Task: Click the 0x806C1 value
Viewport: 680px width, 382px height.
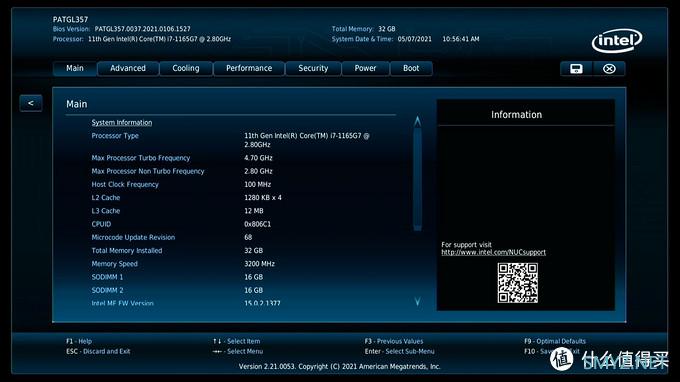Action: (x=258, y=224)
